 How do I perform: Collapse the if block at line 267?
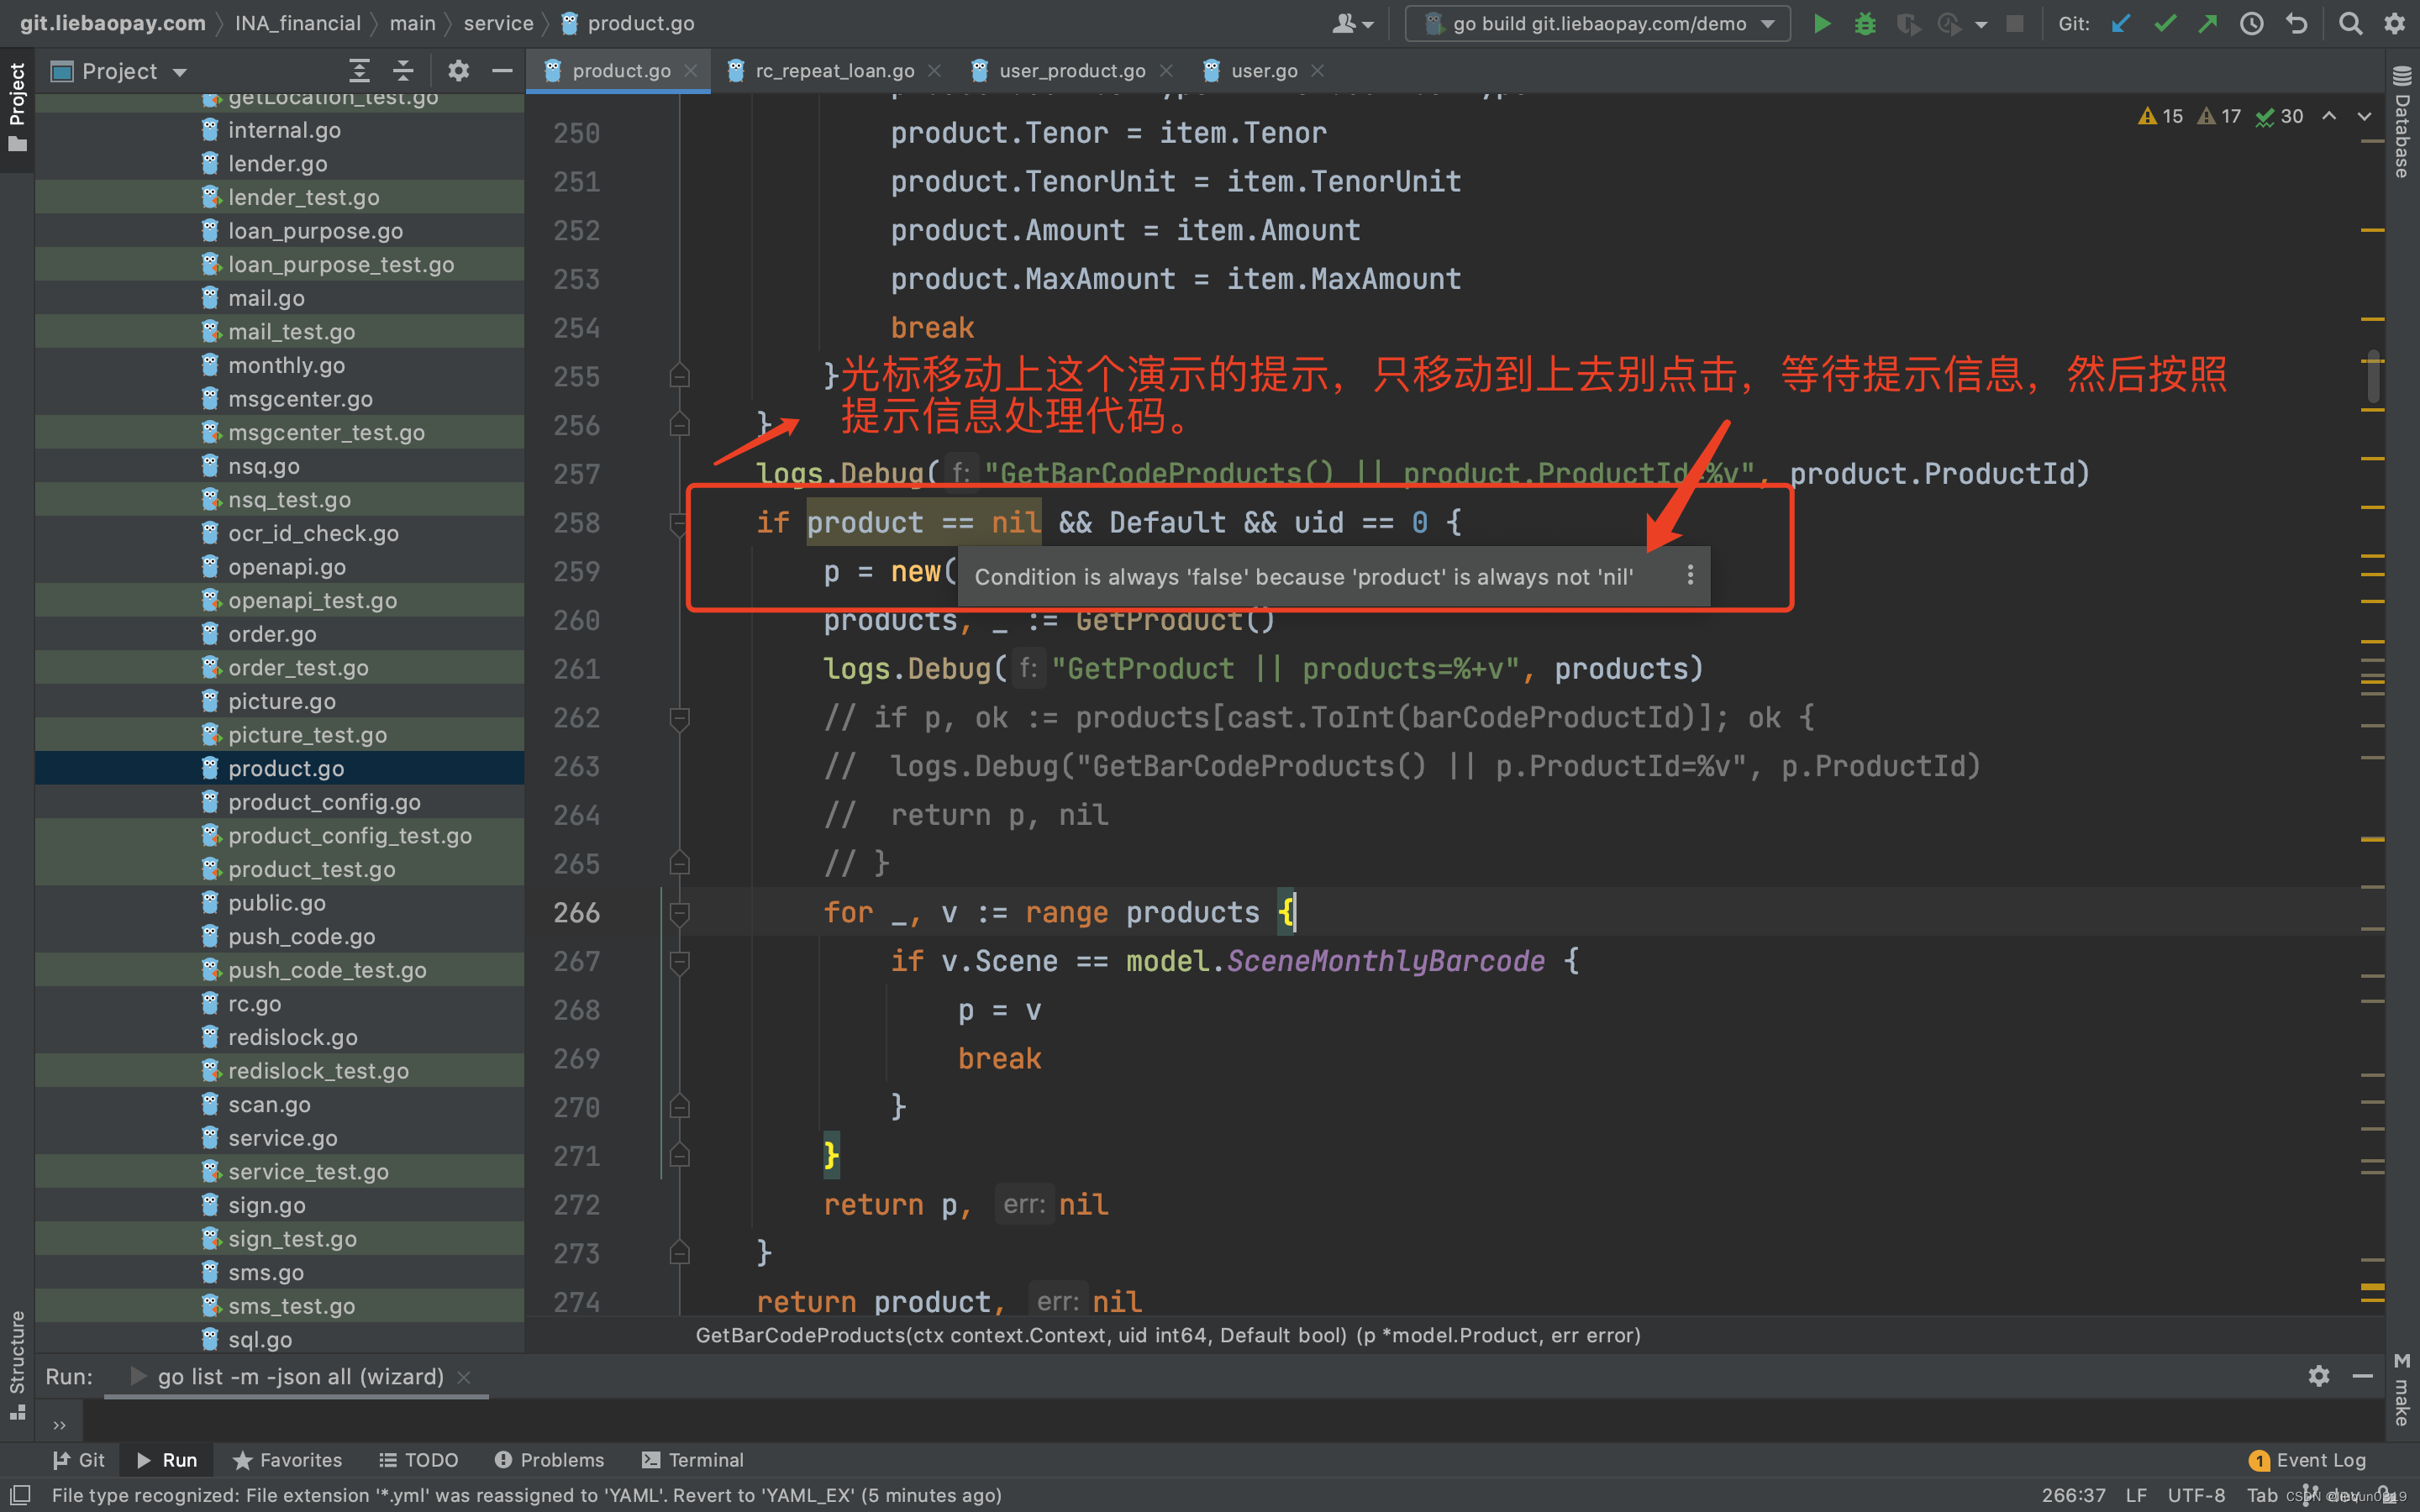click(679, 961)
